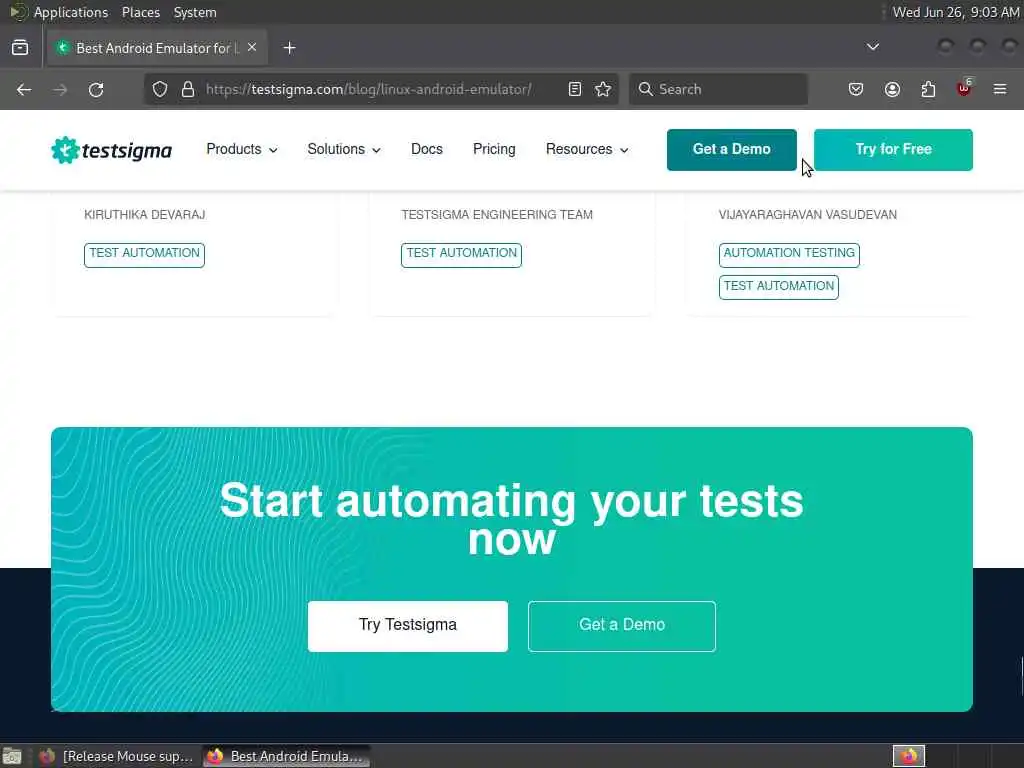Click author VIJAYARAGHAVAN VASUDEVAN

click(x=807, y=215)
